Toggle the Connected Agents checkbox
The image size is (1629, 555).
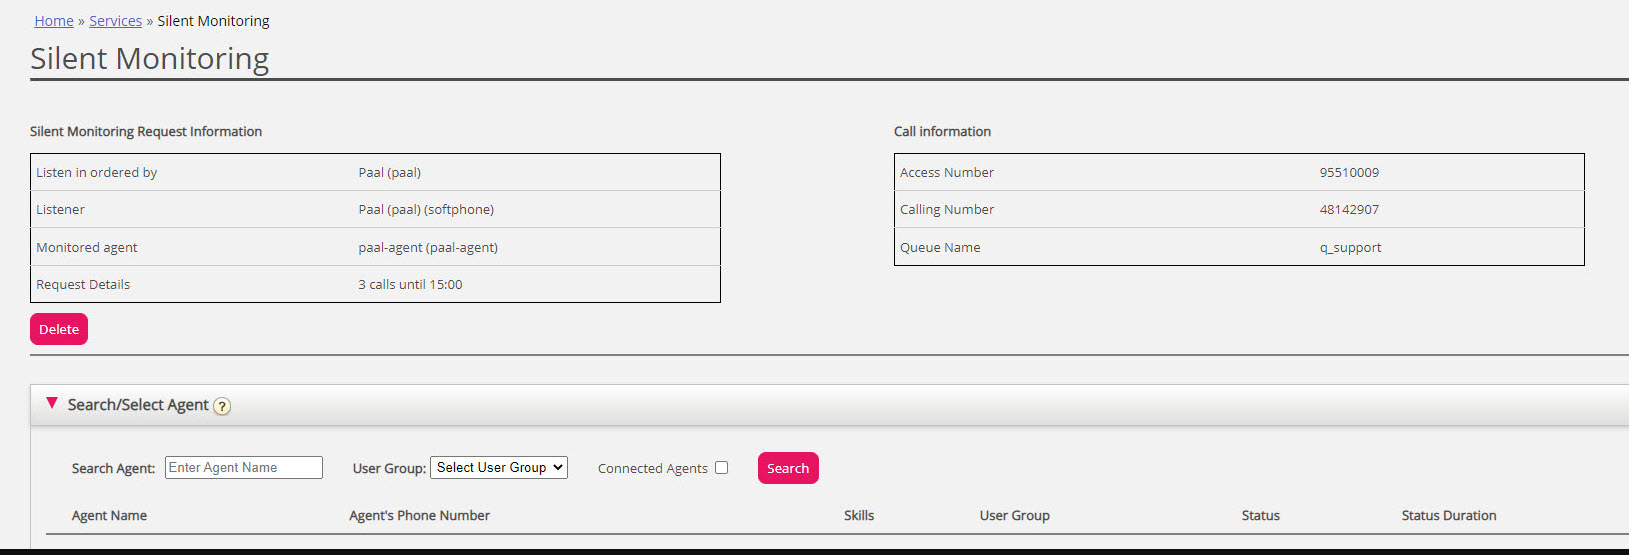[721, 467]
